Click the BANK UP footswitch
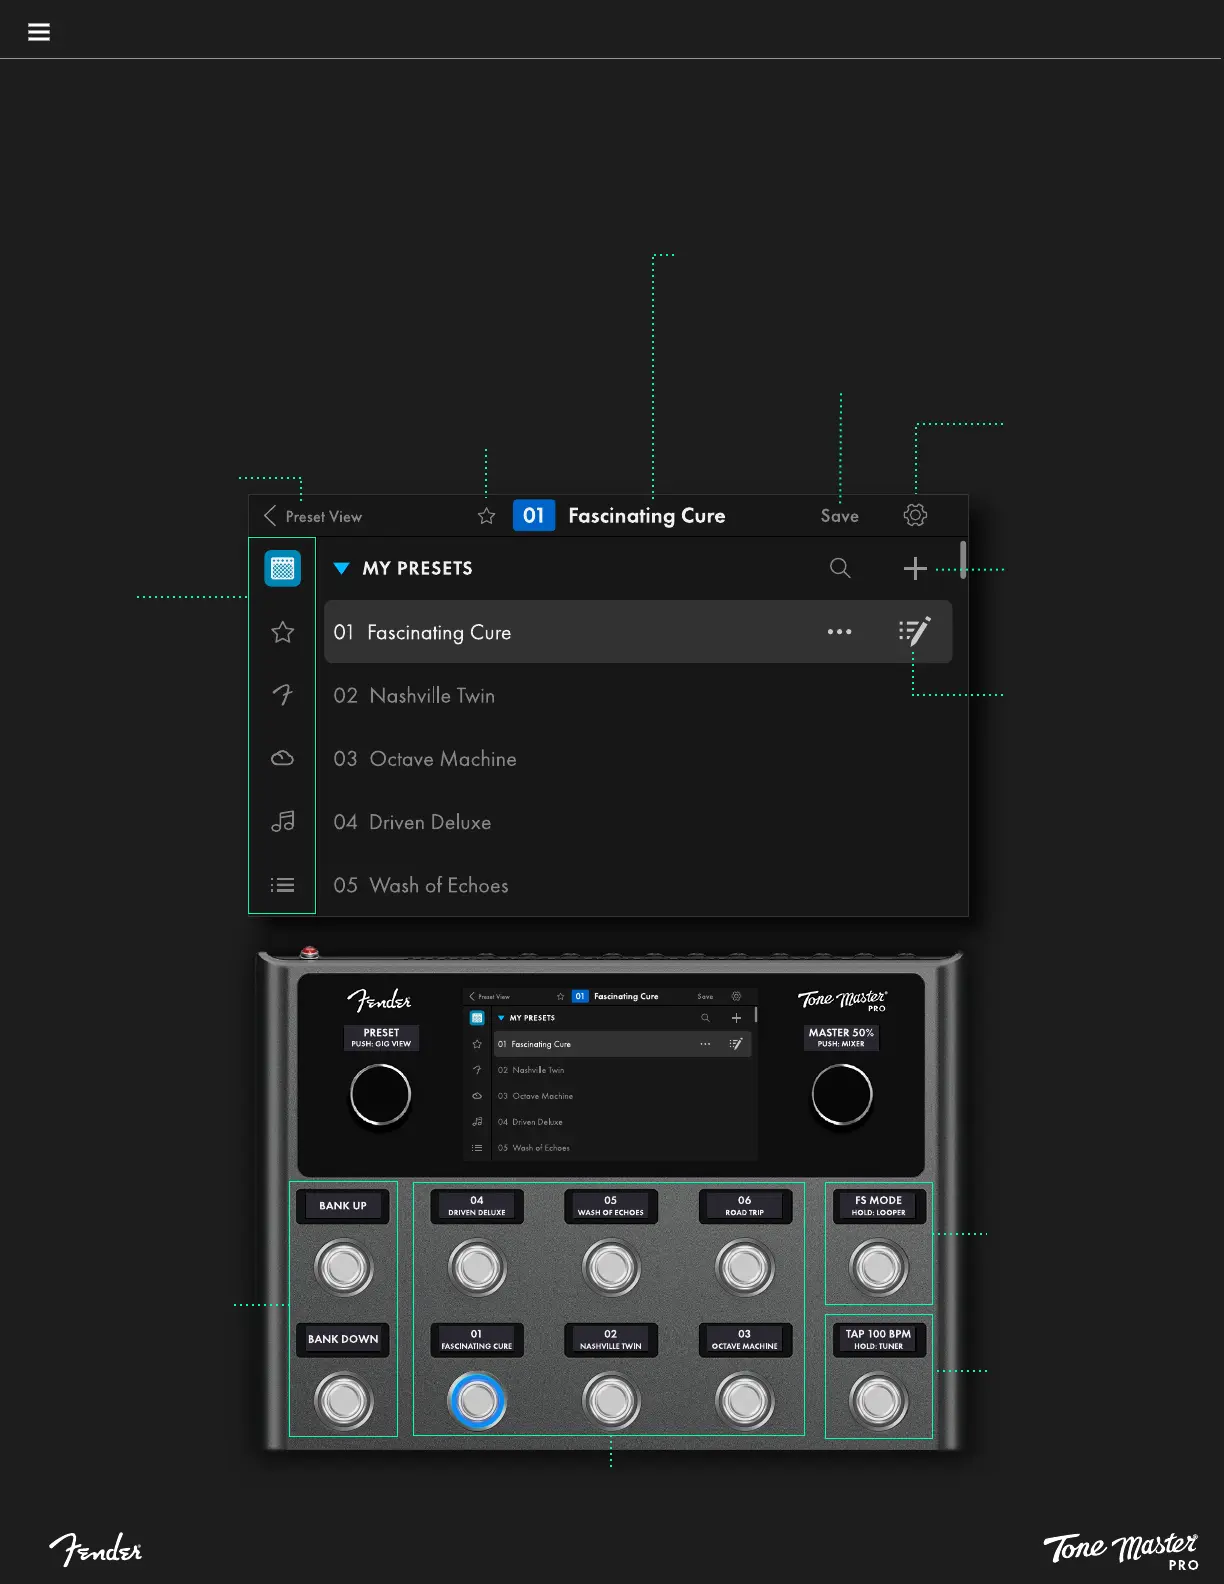Image resolution: width=1224 pixels, height=1584 pixels. 344,1267
